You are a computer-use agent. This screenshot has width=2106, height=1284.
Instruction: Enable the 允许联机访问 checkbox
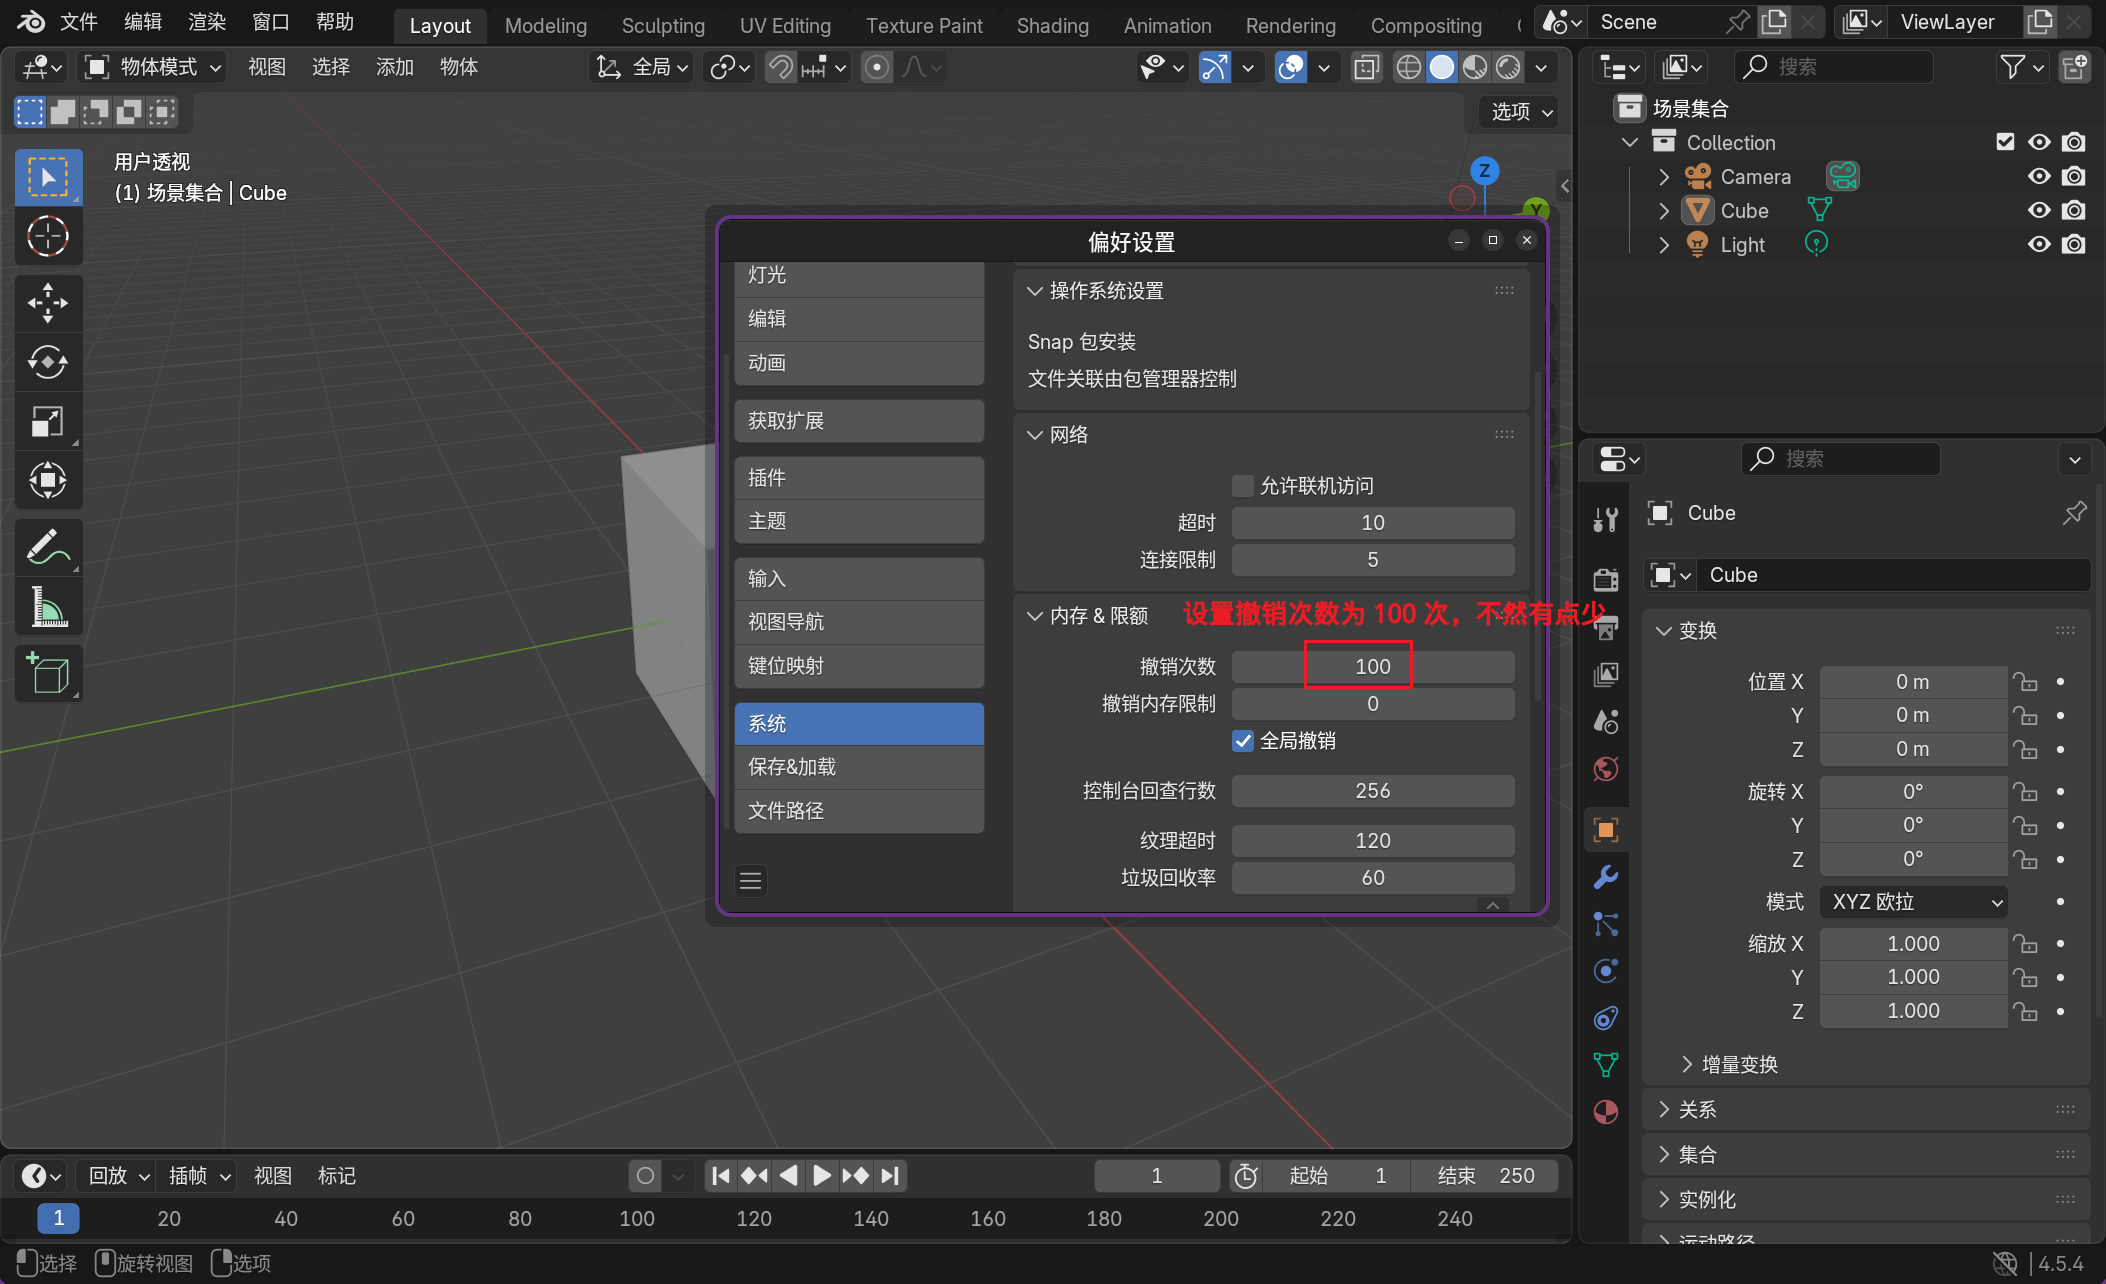pyautogui.click(x=1243, y=486)
